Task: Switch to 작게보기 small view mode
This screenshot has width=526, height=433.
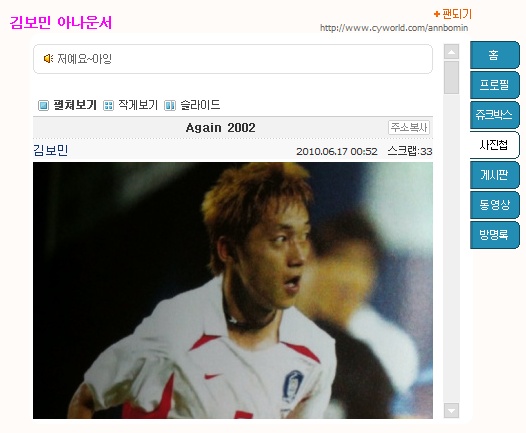Action: 138,105
